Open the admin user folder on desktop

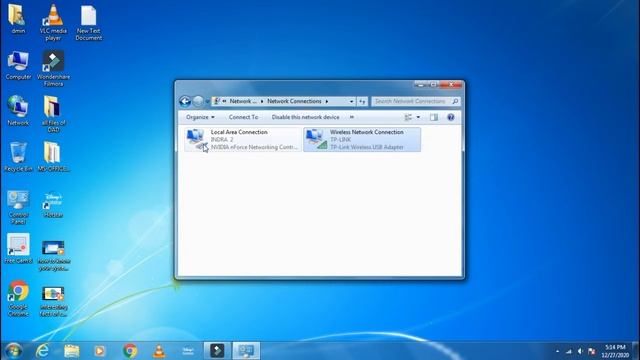click(18, 19)
